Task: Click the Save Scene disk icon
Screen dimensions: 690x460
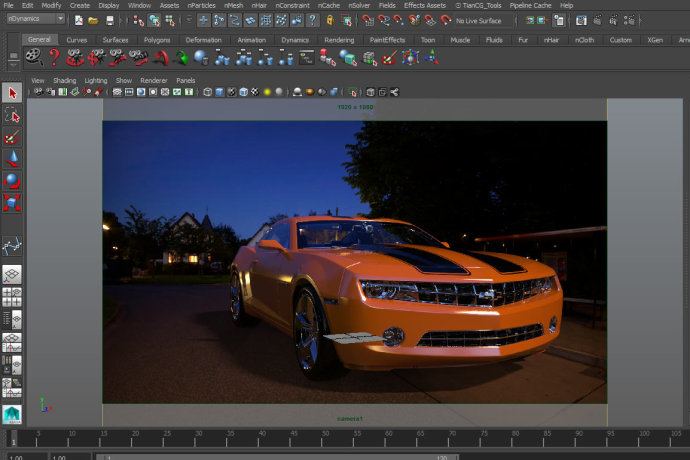Action: click(110, 20)
